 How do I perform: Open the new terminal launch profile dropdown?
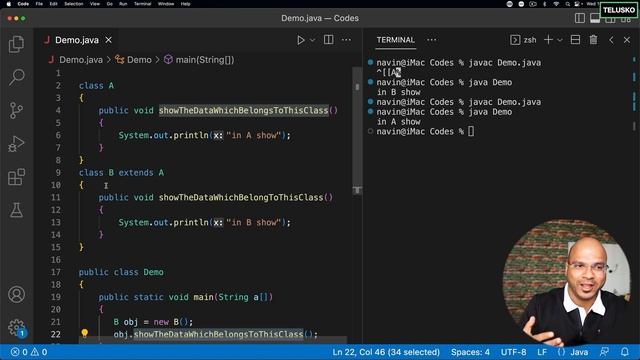point(560,40)
